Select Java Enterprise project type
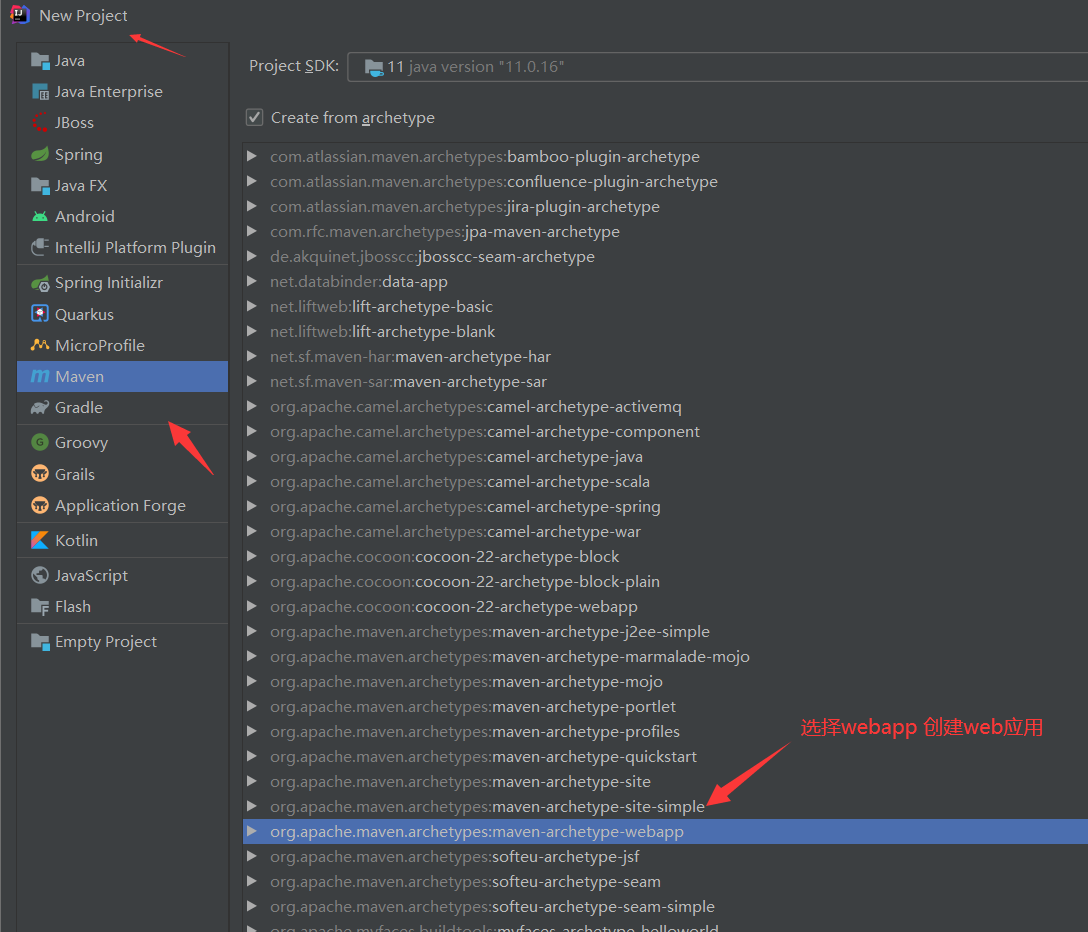The height and width of the screenshot is (932, 1088). click(x=122, y=92)
